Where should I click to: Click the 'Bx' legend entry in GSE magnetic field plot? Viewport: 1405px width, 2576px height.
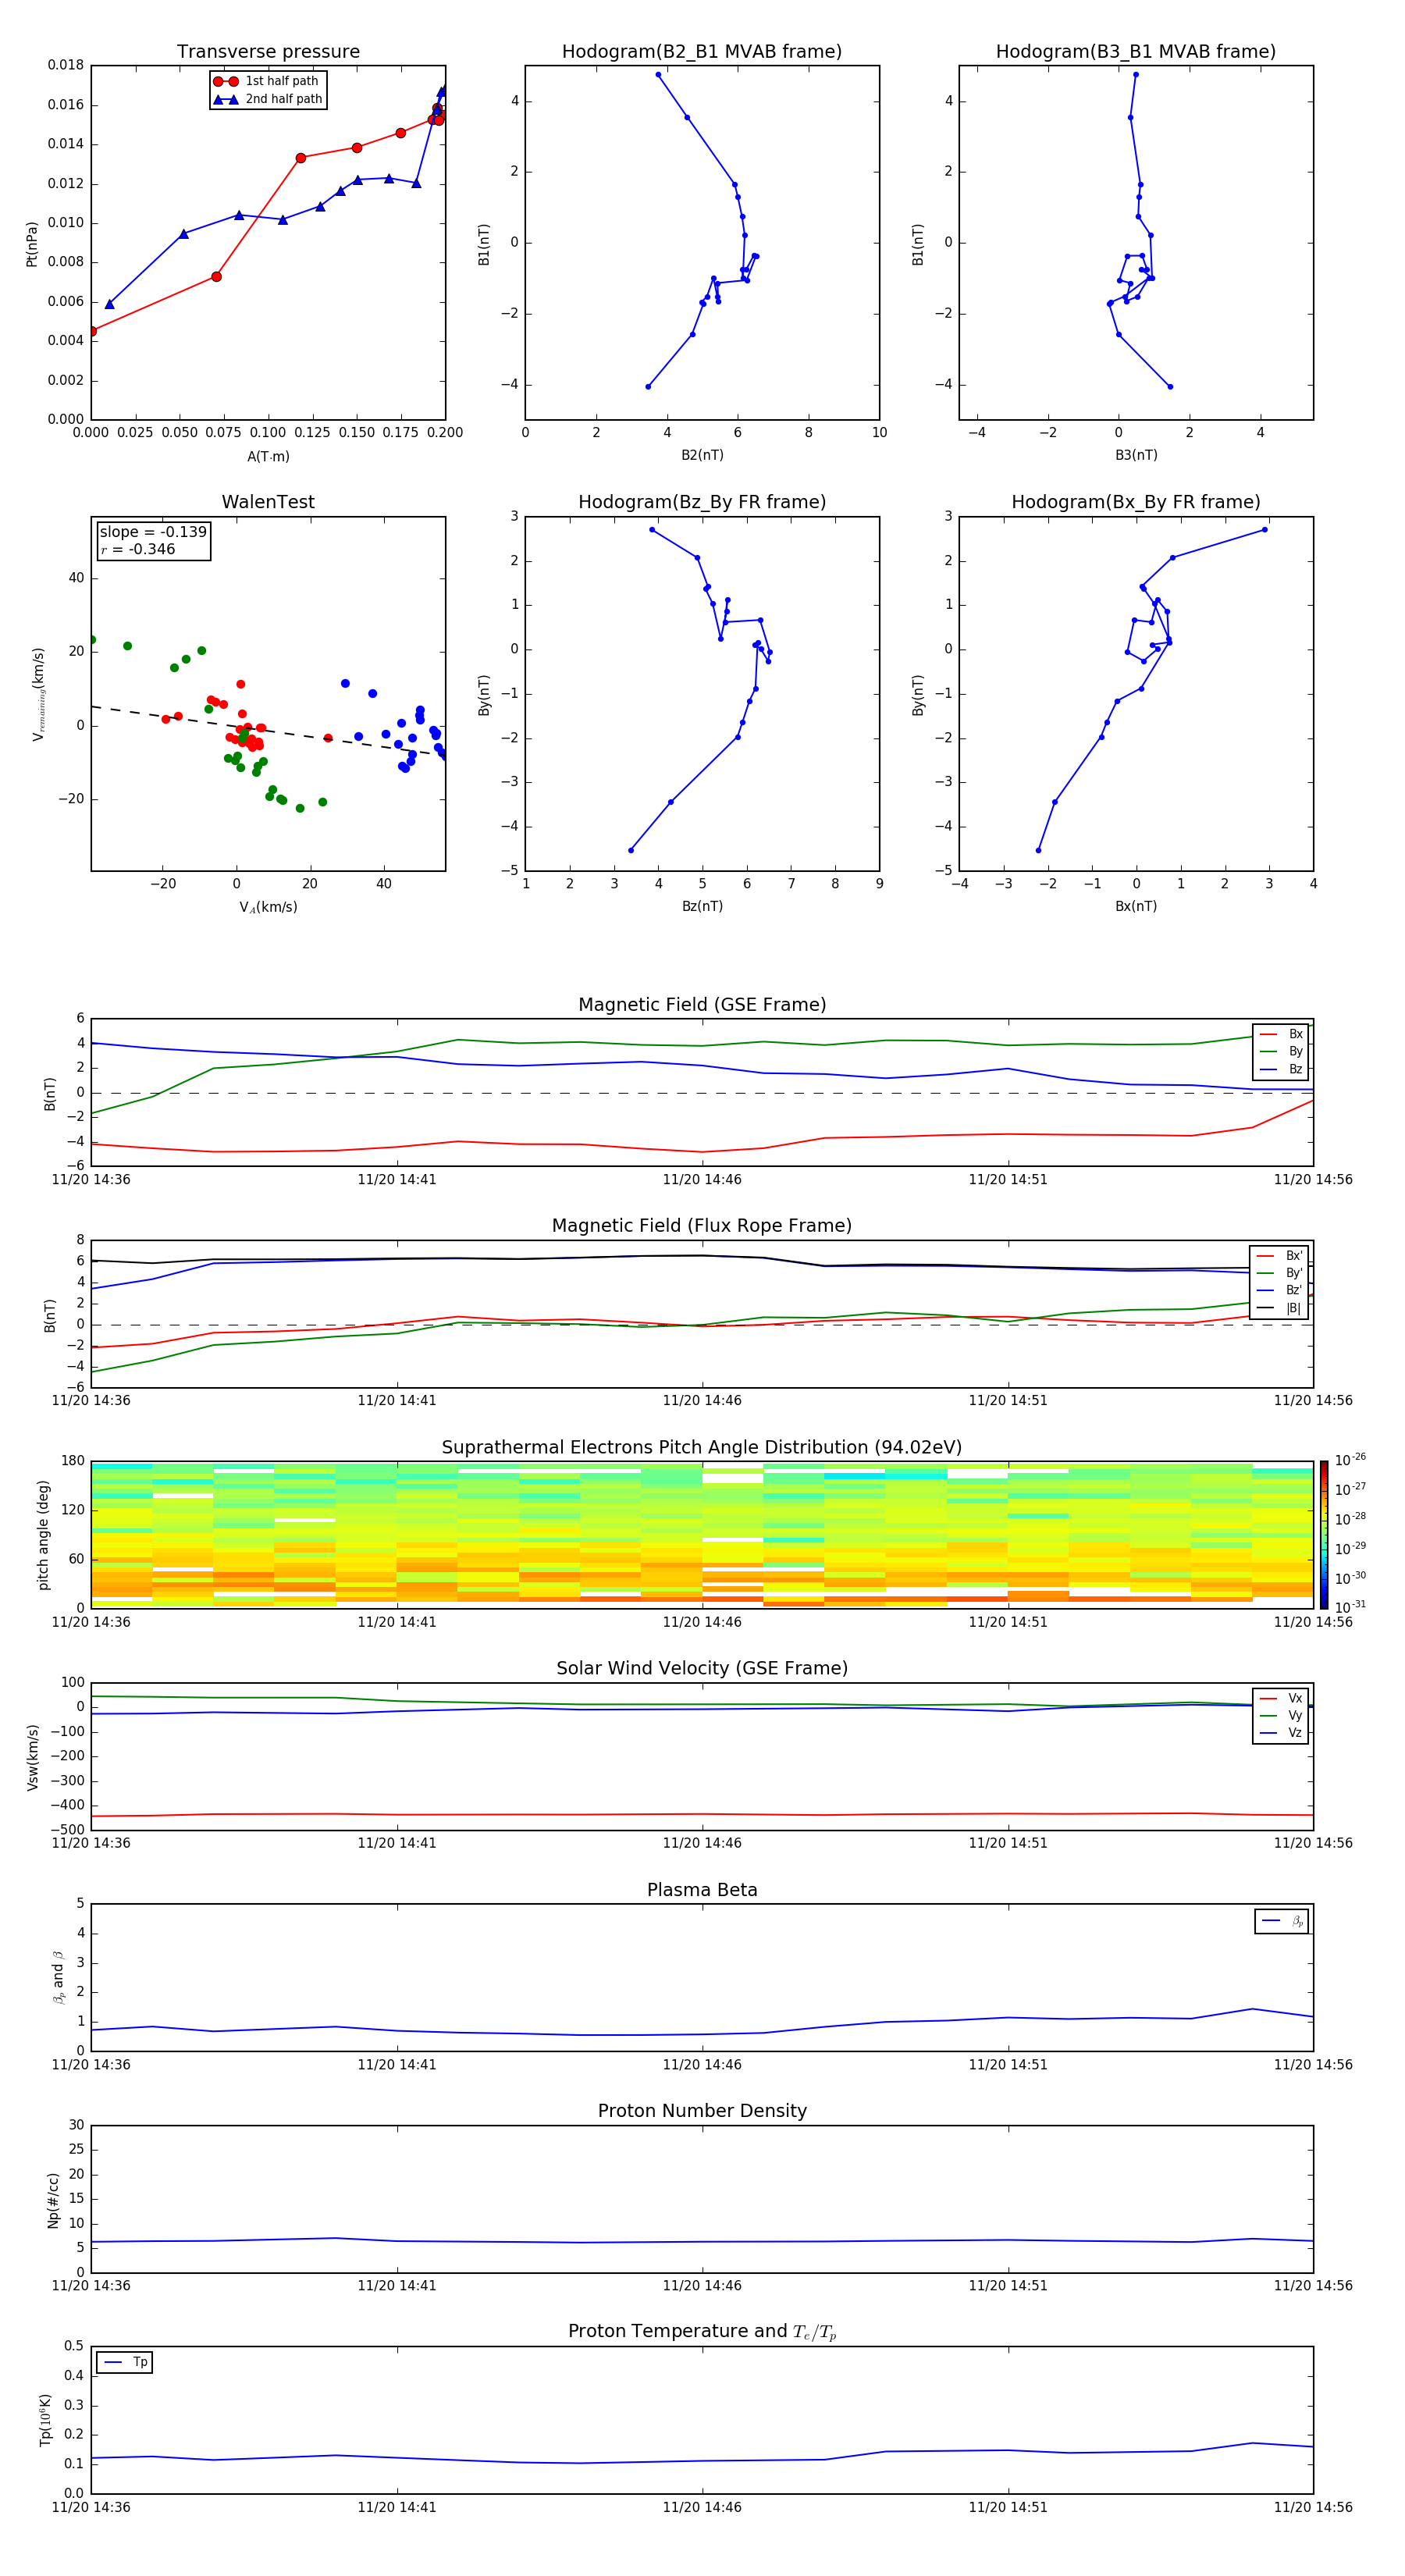(1282, 1034)
